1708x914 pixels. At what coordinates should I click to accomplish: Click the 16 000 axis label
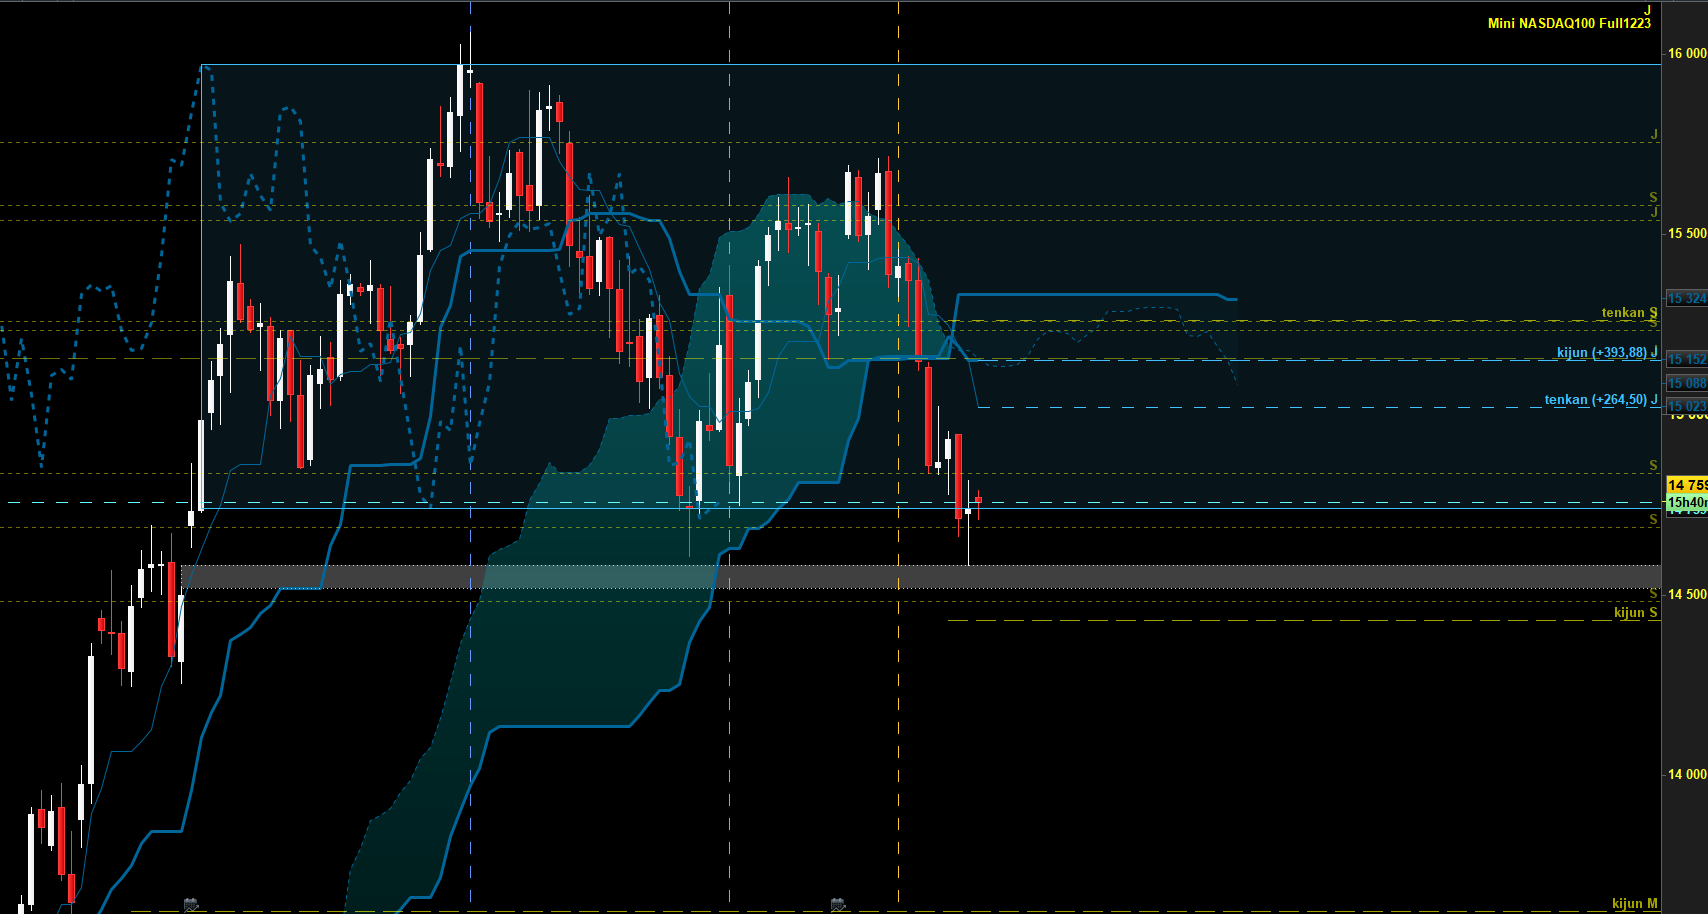pos(1686,54)
